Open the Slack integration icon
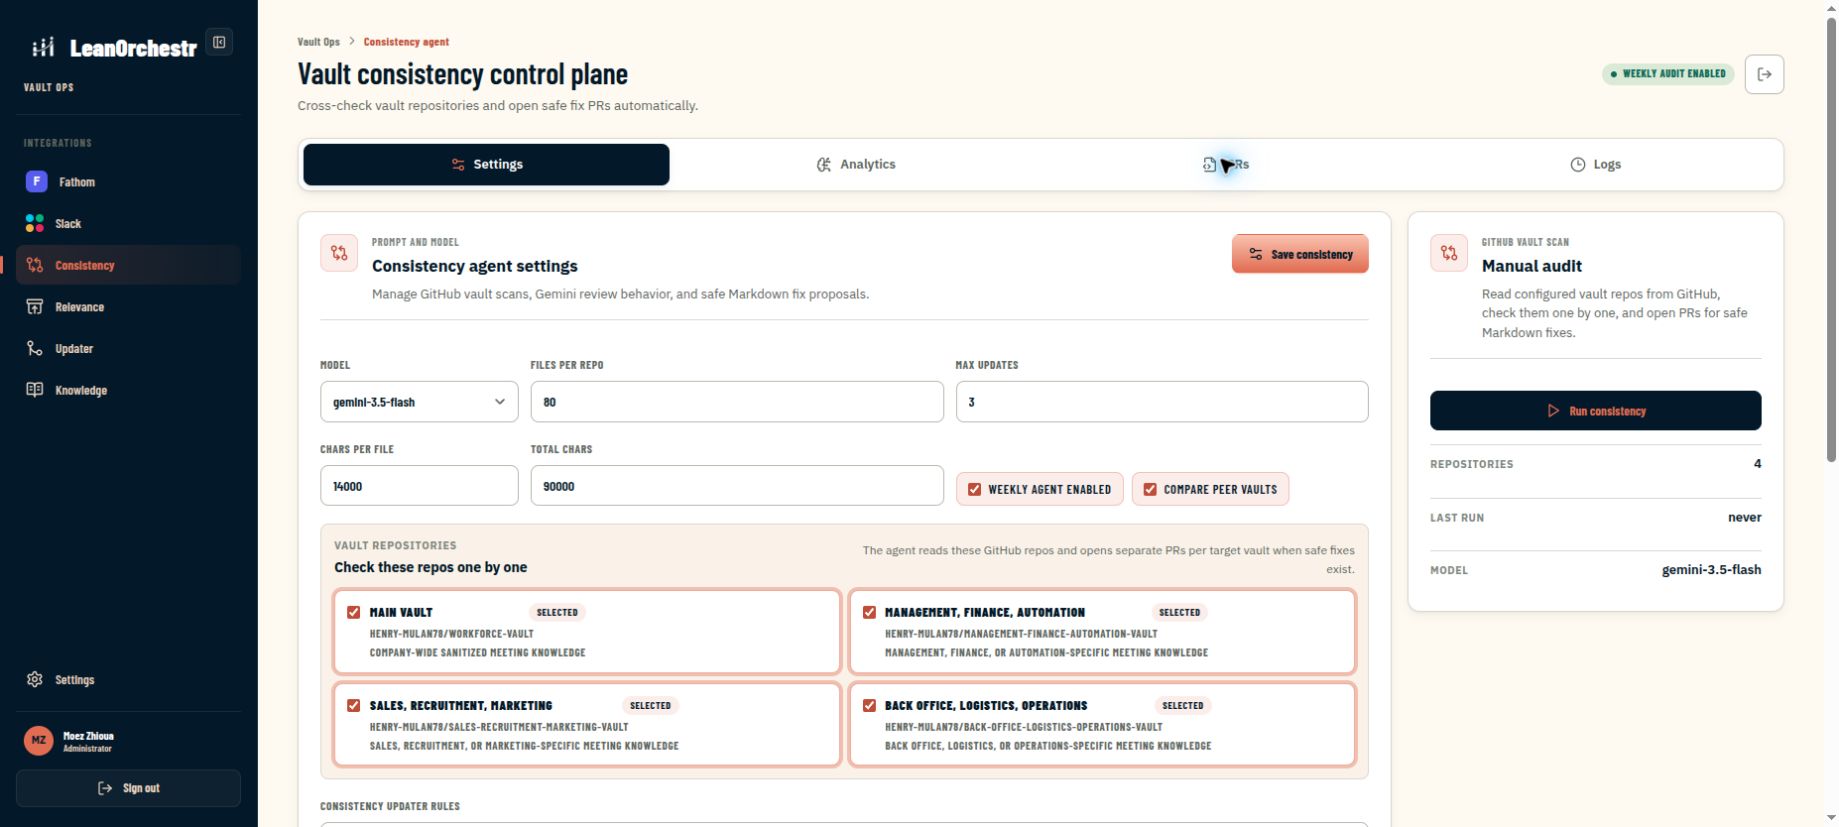The image size is (1839, 827). [35, 223]
